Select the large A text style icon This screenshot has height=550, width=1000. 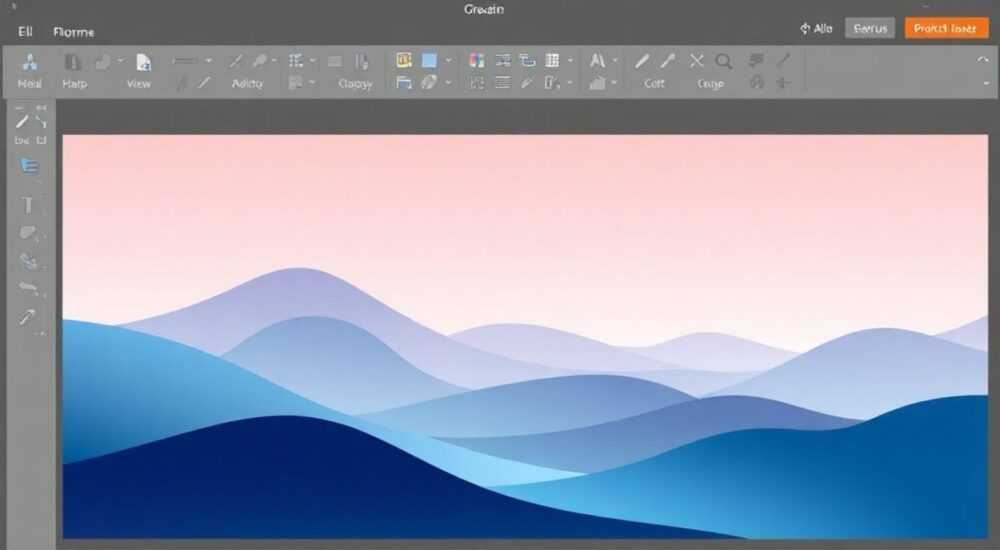pyautogui.click(x=597, y=61)
